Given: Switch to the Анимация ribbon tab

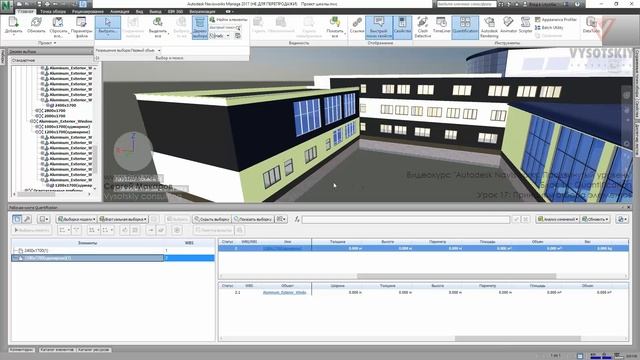Looking at the screenshot, I should click(120, 11).
